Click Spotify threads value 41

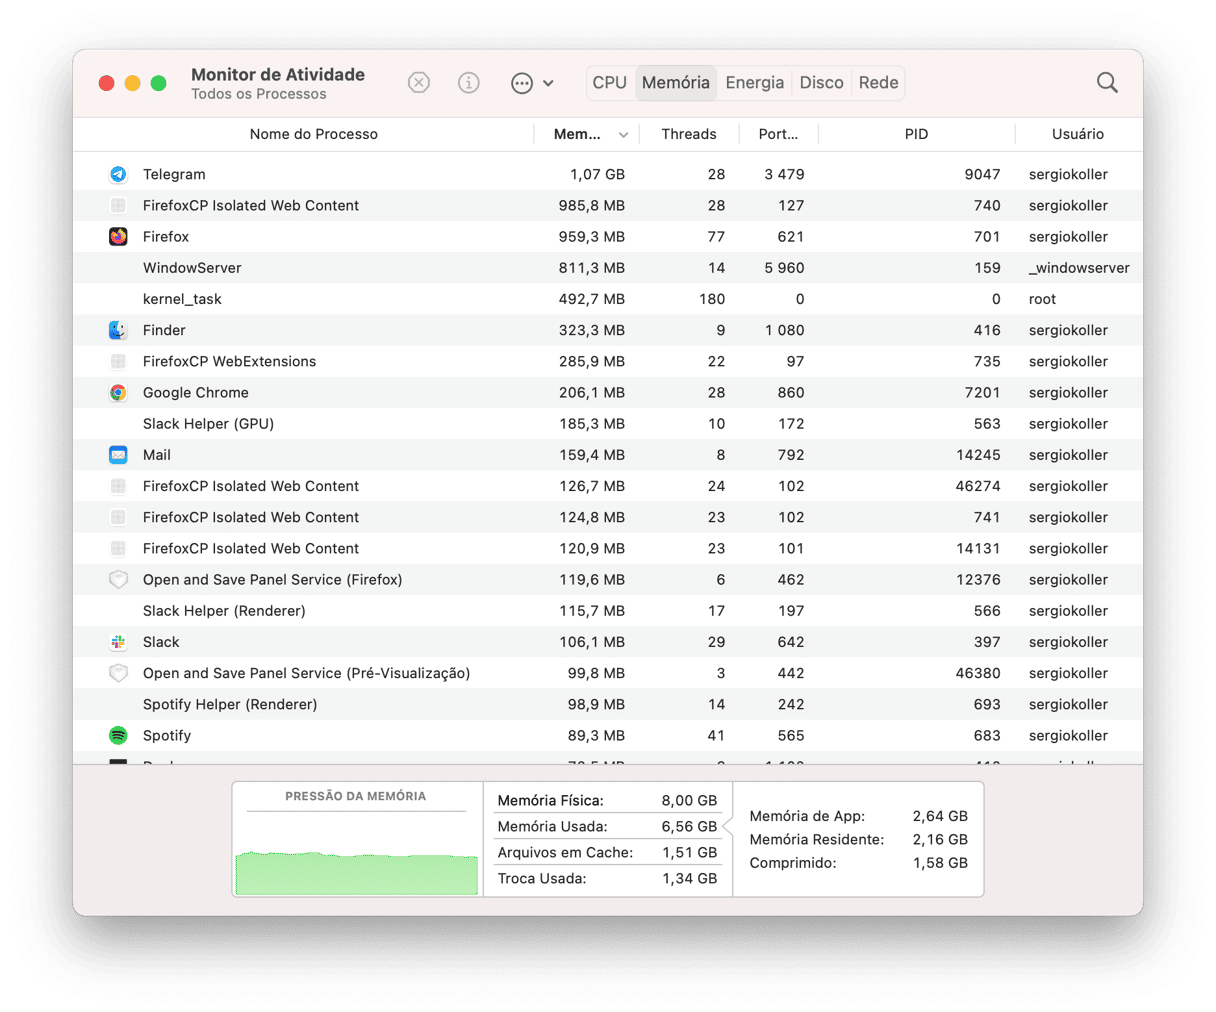point(716,736)
